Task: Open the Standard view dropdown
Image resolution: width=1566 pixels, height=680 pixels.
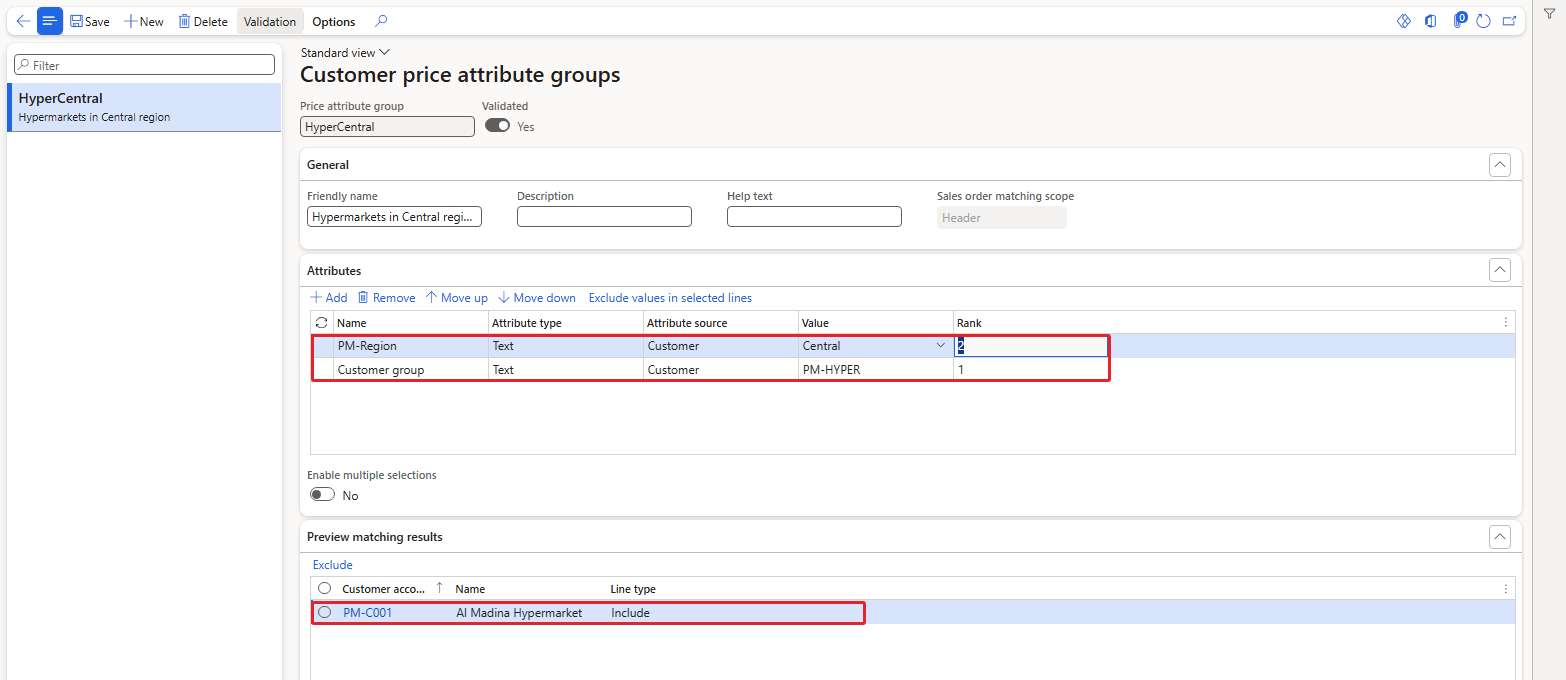Action: tap(345, 53)
